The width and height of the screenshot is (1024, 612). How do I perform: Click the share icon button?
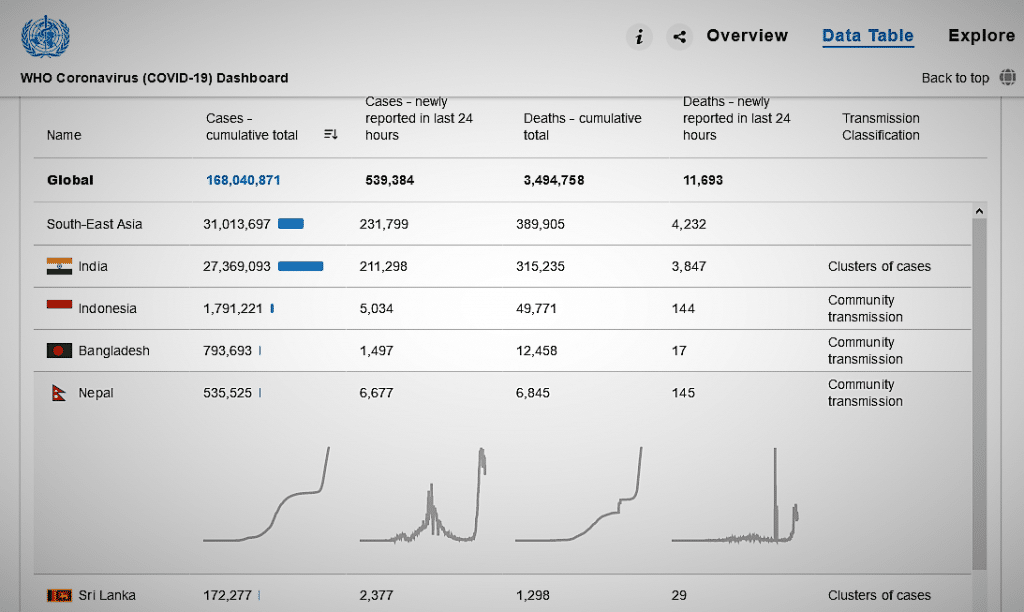point(679,37)
